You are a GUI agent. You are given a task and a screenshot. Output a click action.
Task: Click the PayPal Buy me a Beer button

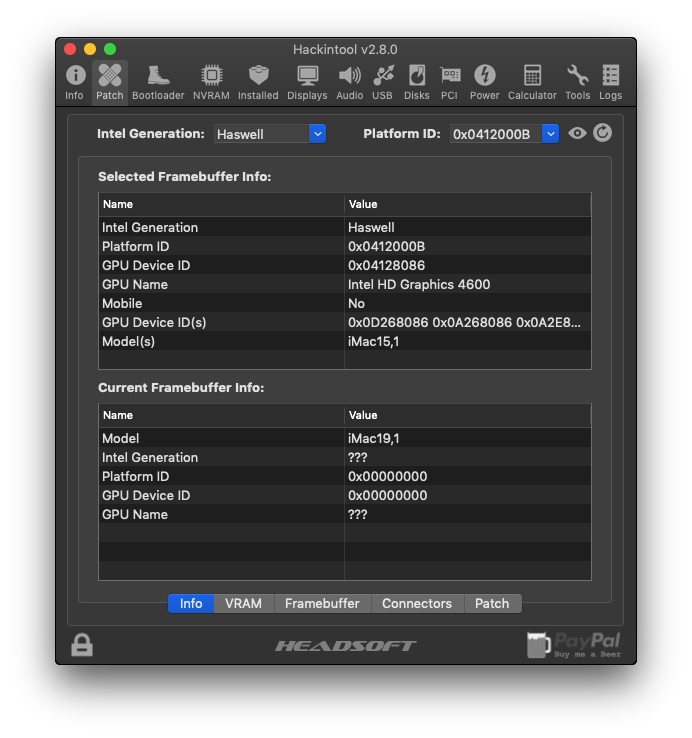(574, 645)
